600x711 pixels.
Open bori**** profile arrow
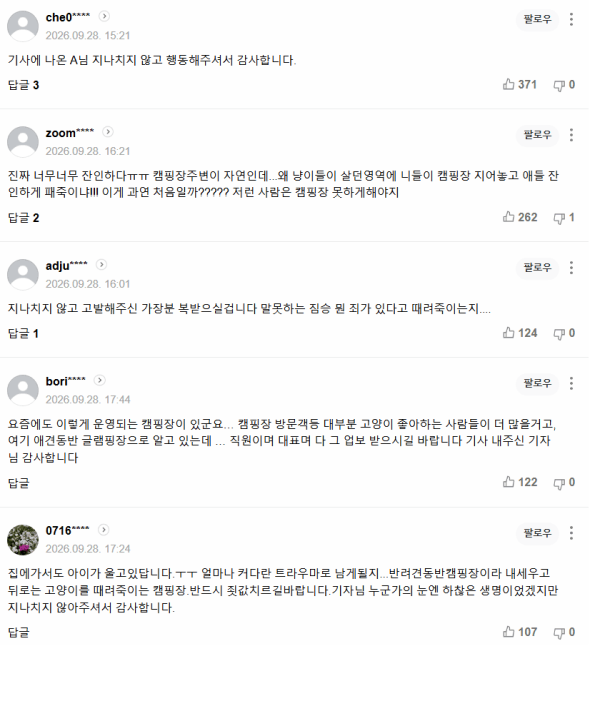point(100,380)
